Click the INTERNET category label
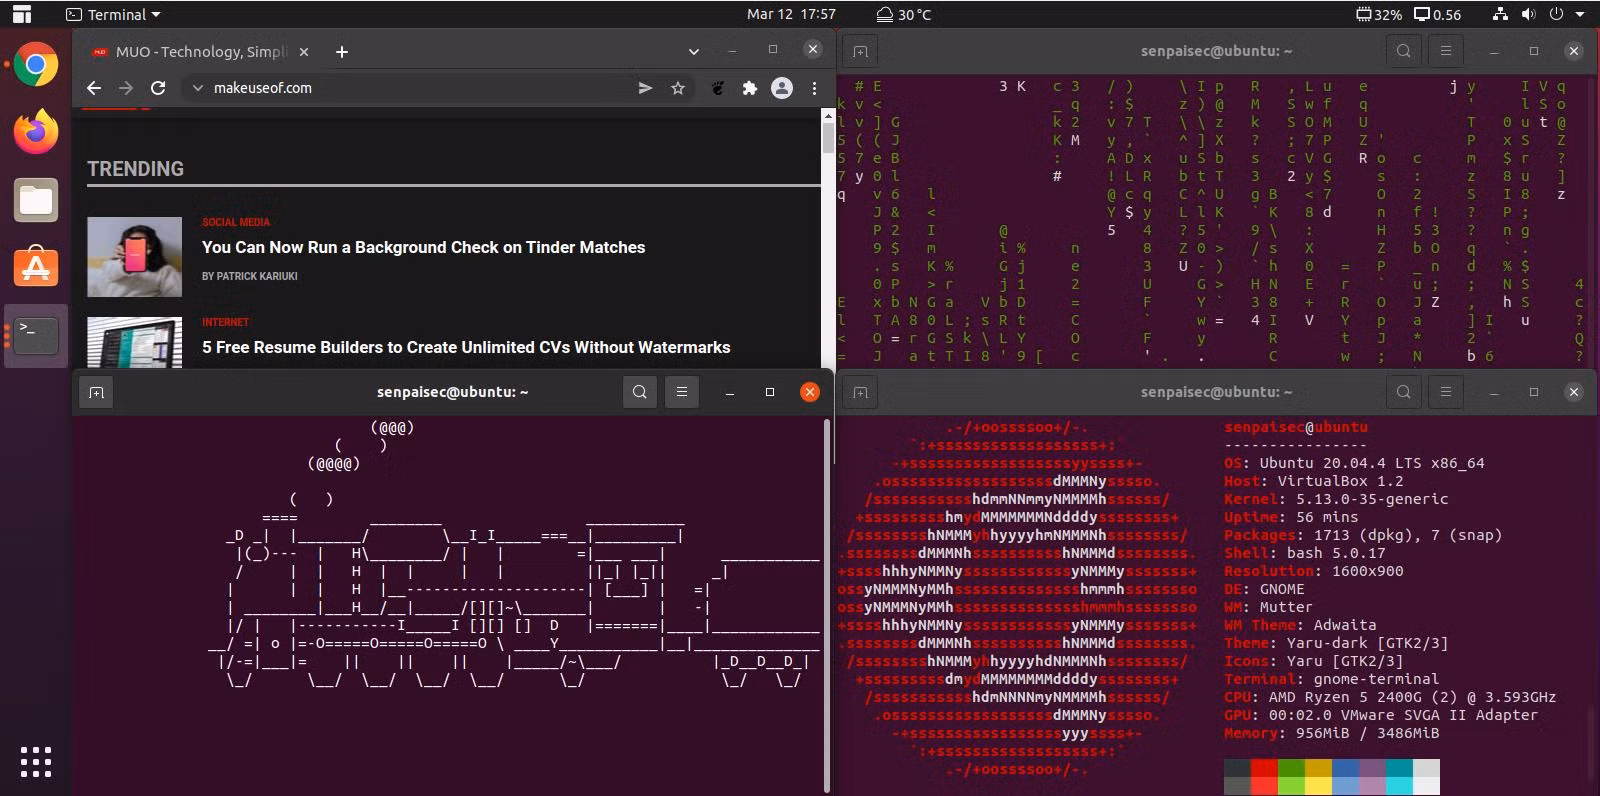This screenshot has width=1600, height=796. click(225, 322)
